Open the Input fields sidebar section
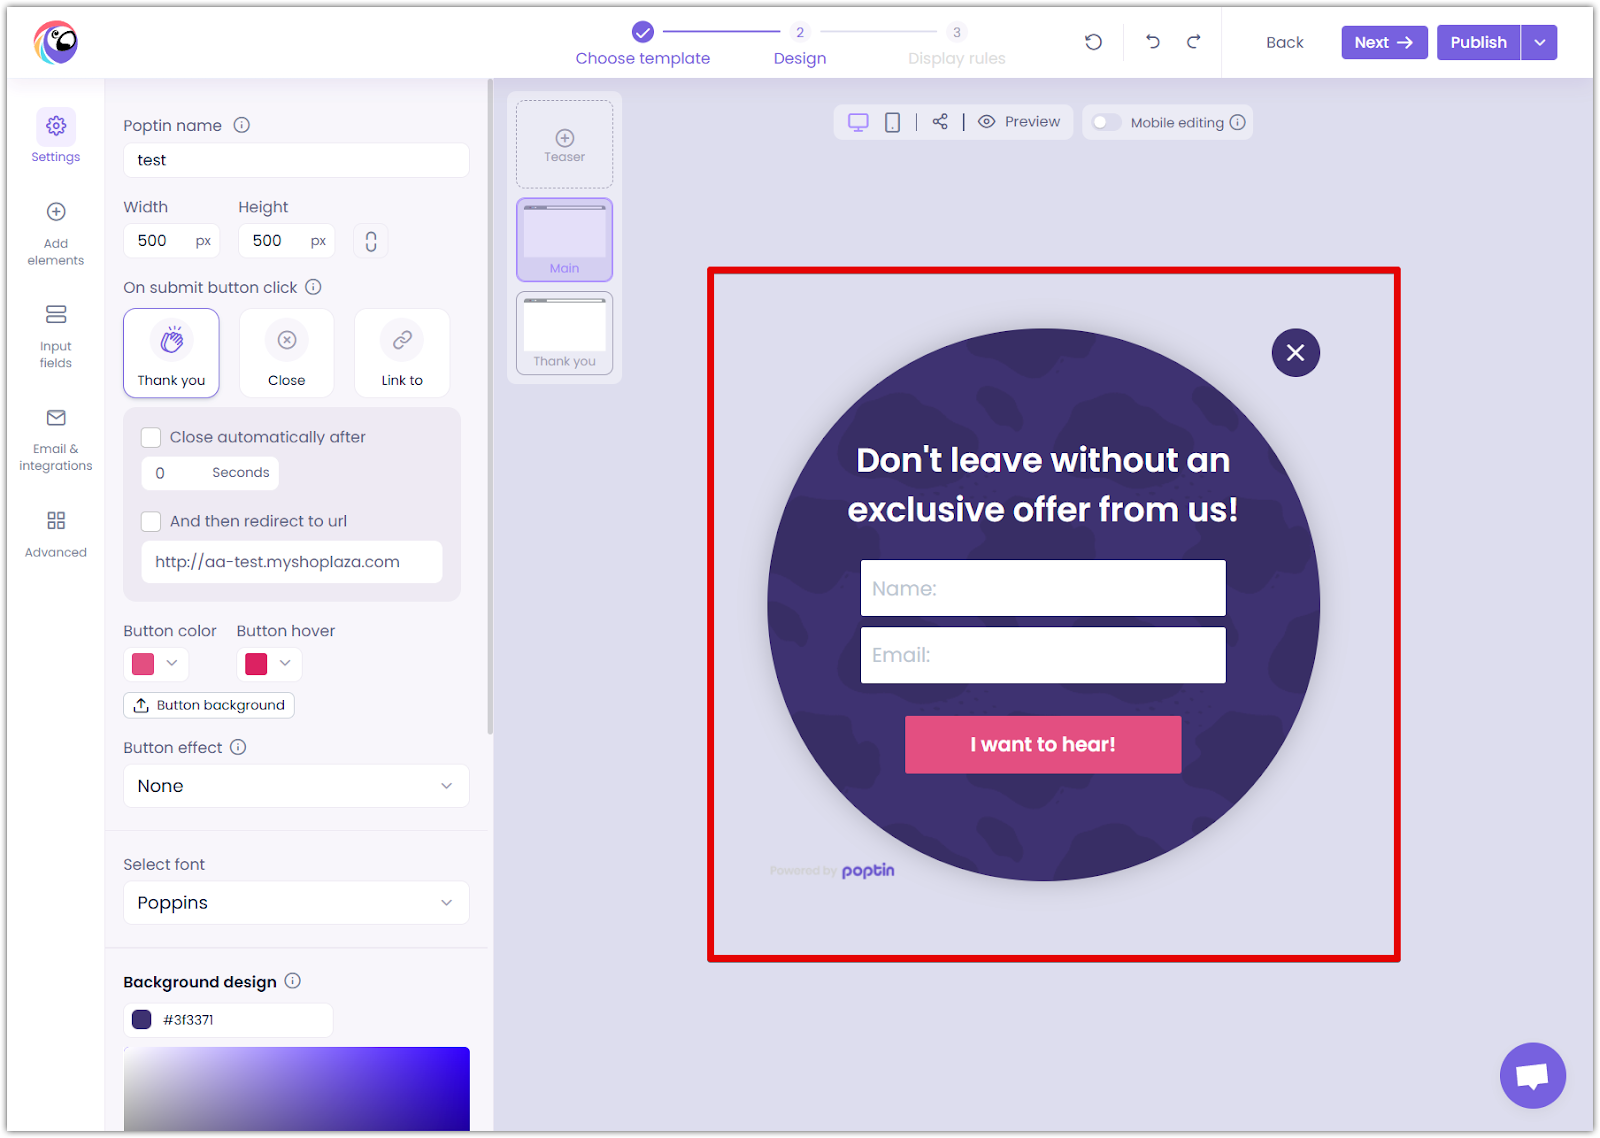Screen dimensions: 1600x1138 [56, 337]
